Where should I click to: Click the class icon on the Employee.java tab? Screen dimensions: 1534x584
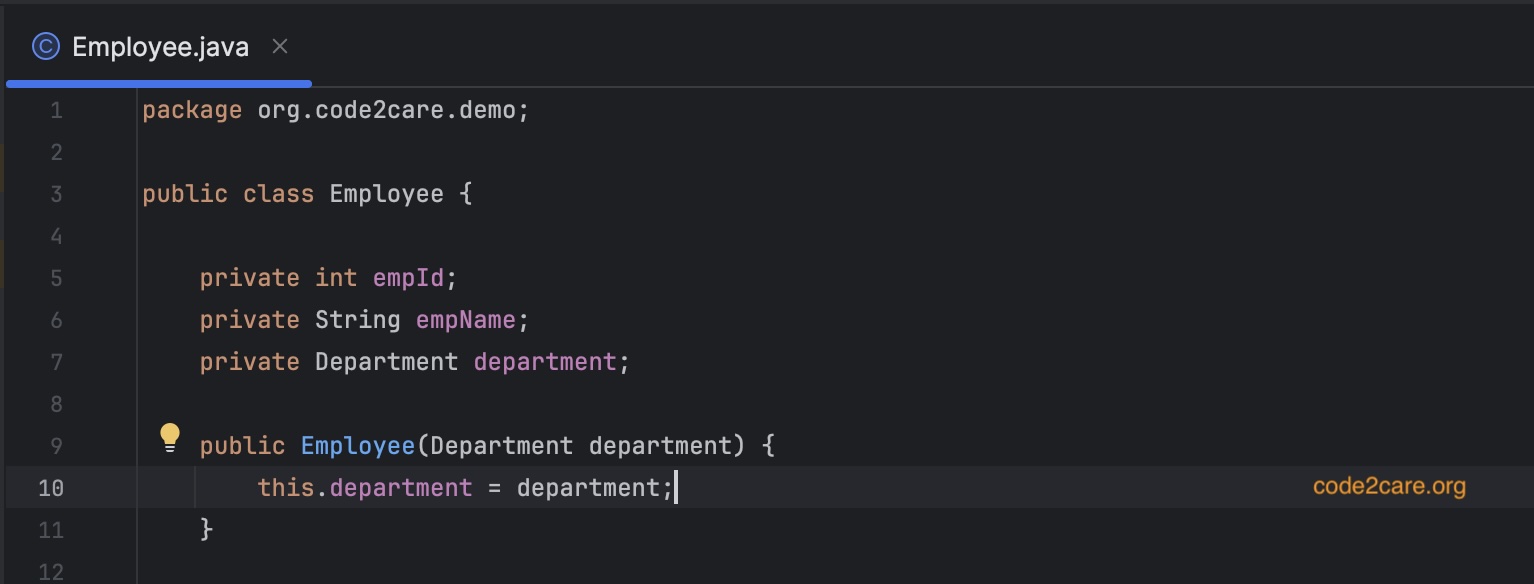click(x=46, y=46)
